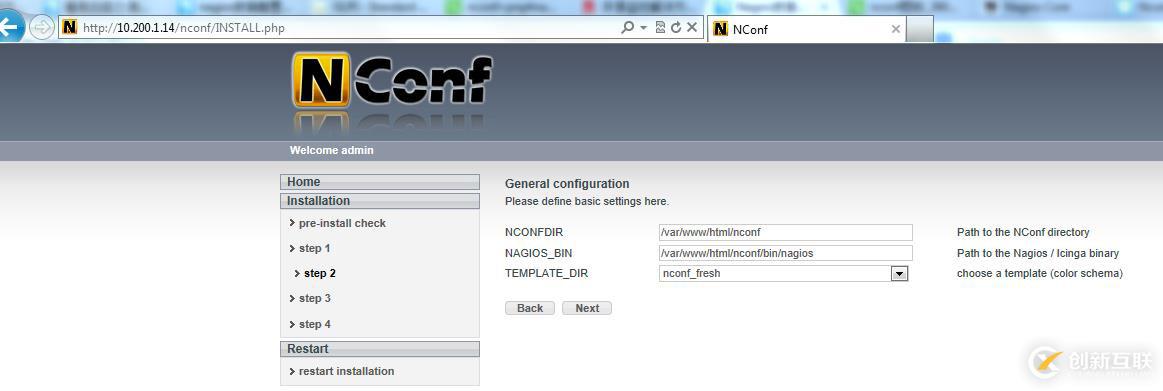Image resolution: width=1163 pixels, height=391 pixels.
Task: Select step 2 in sidebar
Action: [320, 274]
